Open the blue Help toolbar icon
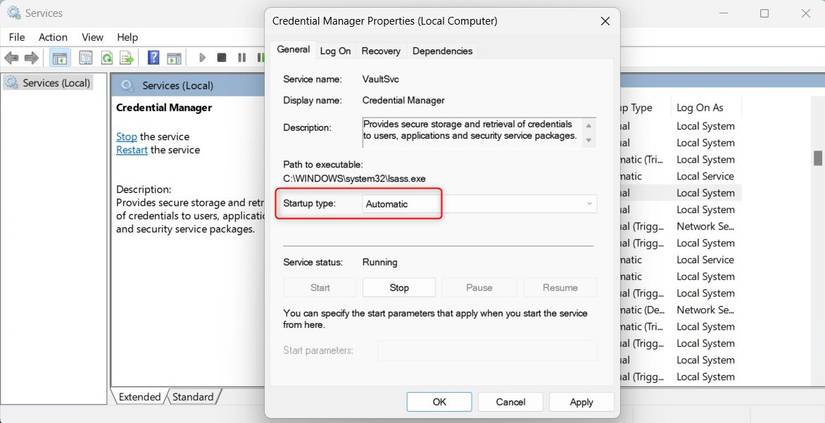This screenshot has height=423, width=825. (154, 58)
